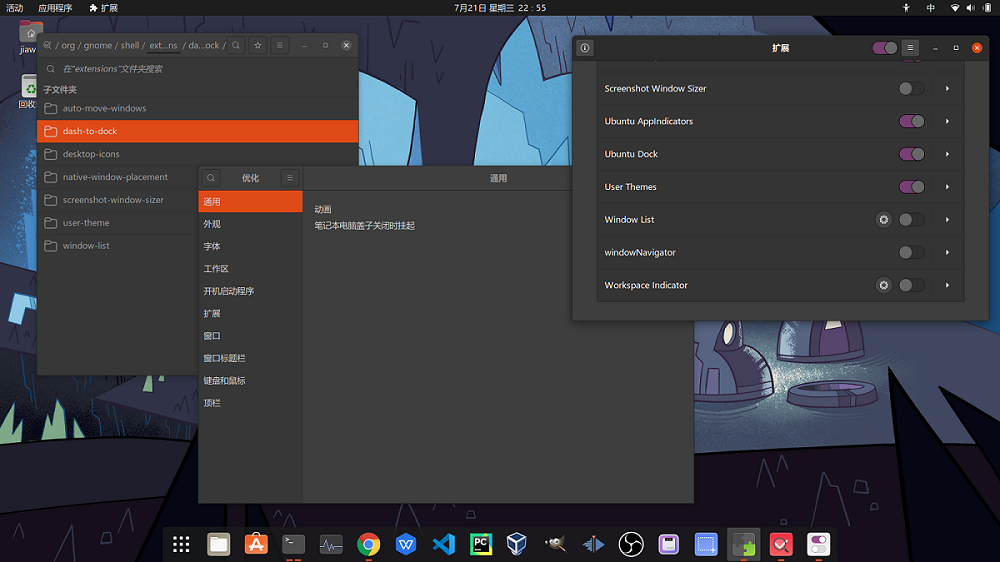Click the info icon in Extensions window
Viewport: 1000px width, 562px height.
[x=585, y=48]
